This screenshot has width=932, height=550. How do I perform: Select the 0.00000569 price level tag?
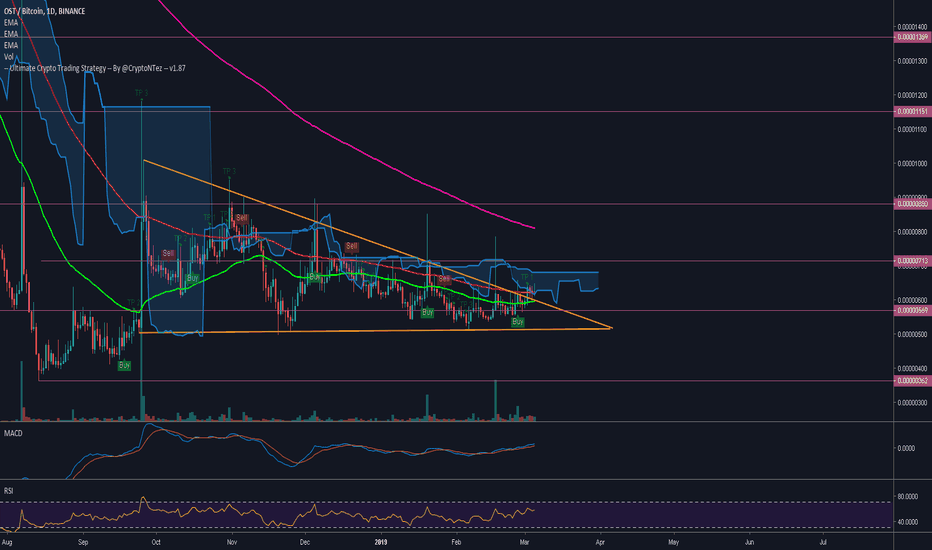click(x=912, y=310)
